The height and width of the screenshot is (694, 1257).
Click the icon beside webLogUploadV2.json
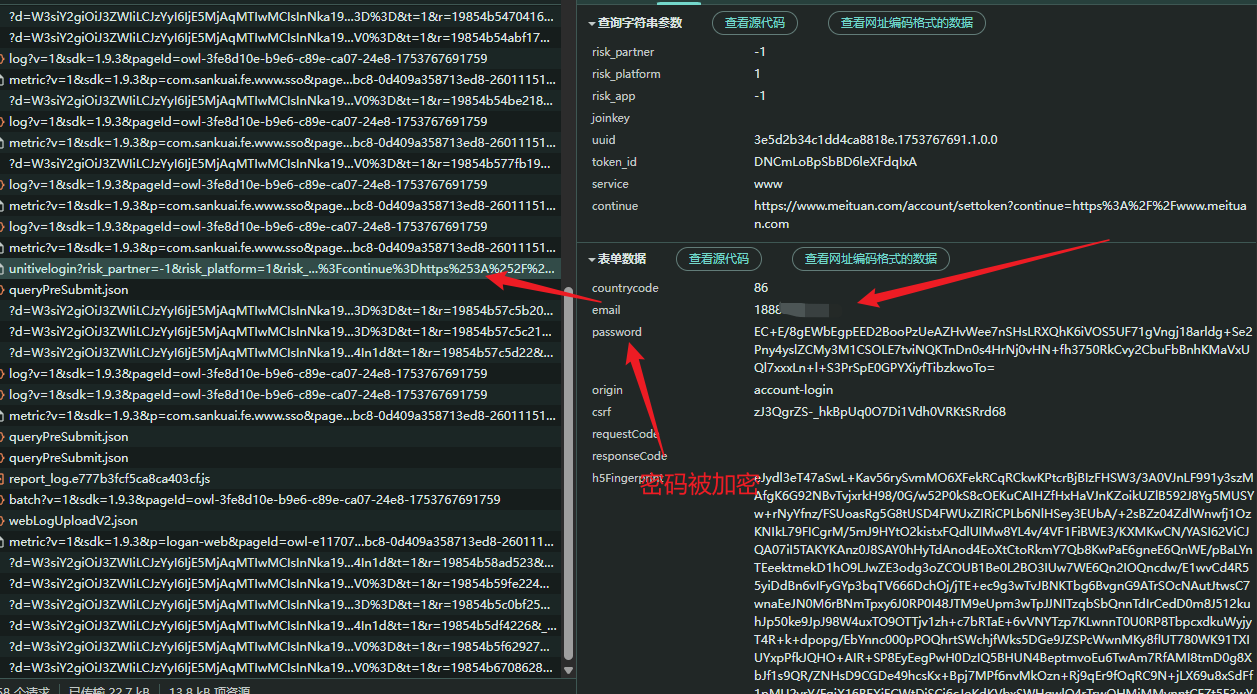tap(4, 521)
